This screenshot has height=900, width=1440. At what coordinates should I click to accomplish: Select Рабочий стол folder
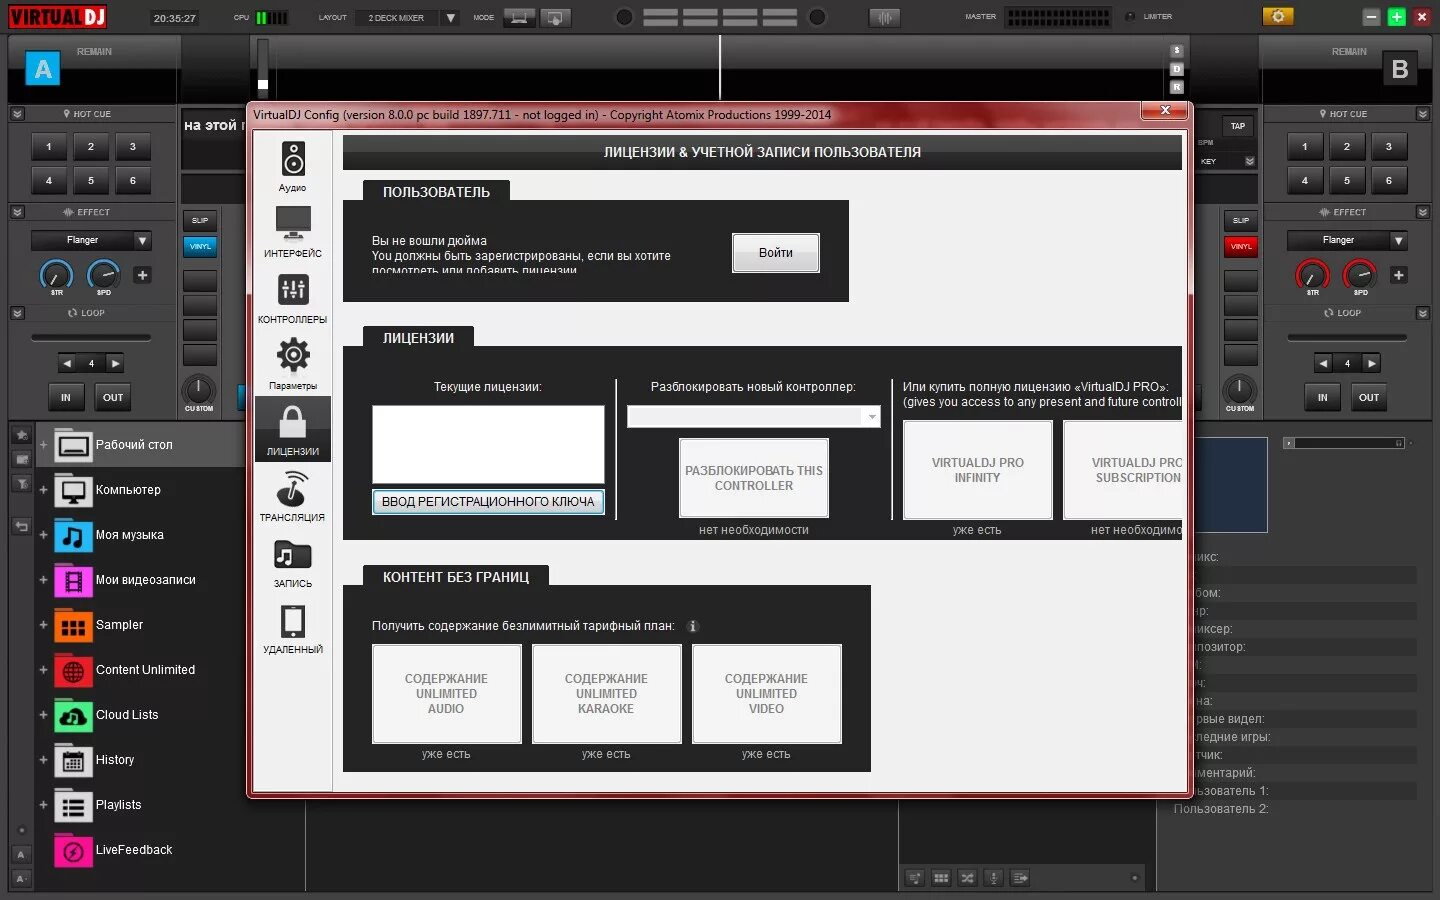[x=134, y=445]
